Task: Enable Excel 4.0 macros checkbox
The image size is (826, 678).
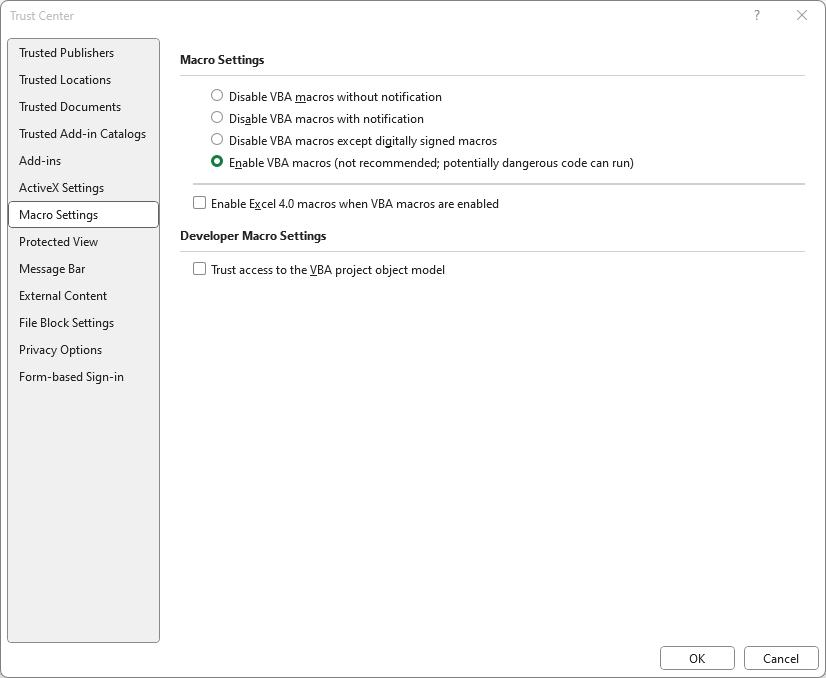Action: click(x=200, y=203)
